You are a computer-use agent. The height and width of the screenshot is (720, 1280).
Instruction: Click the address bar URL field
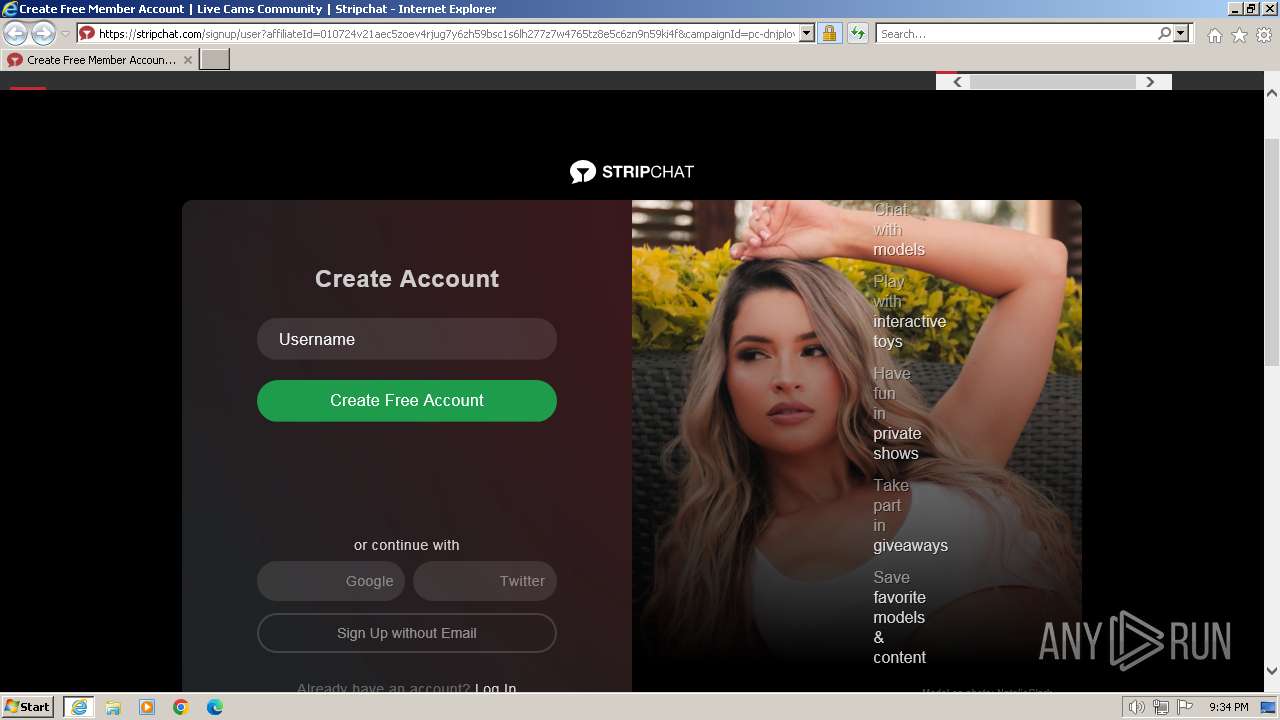pyautogui.click(x=447, y=34)
